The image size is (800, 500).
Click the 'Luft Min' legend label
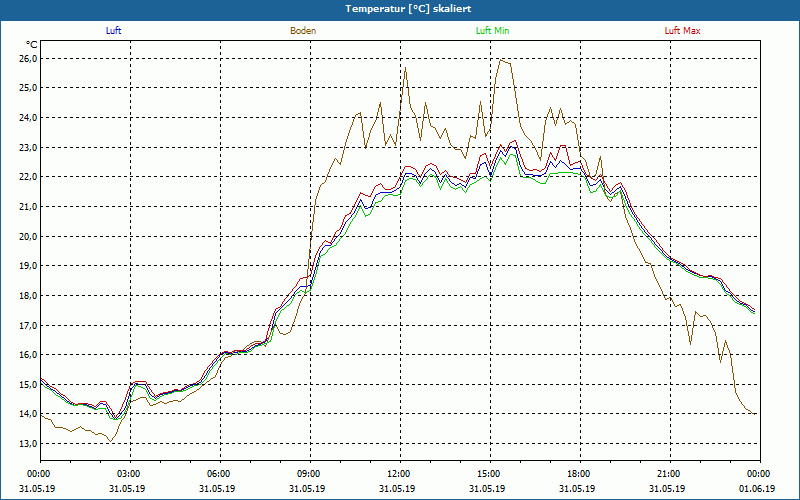[492, 31]
